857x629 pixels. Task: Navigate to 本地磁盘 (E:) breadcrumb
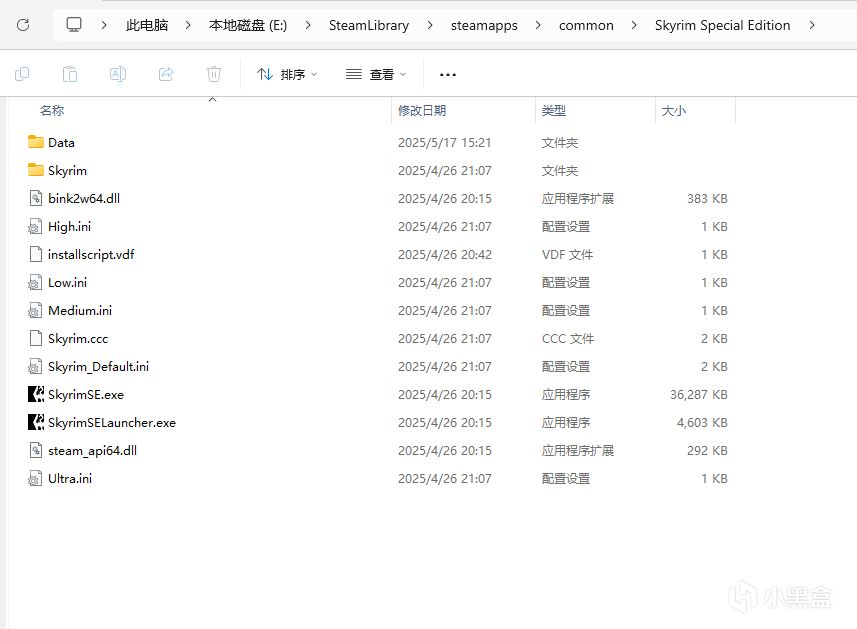tap(248, 25)
